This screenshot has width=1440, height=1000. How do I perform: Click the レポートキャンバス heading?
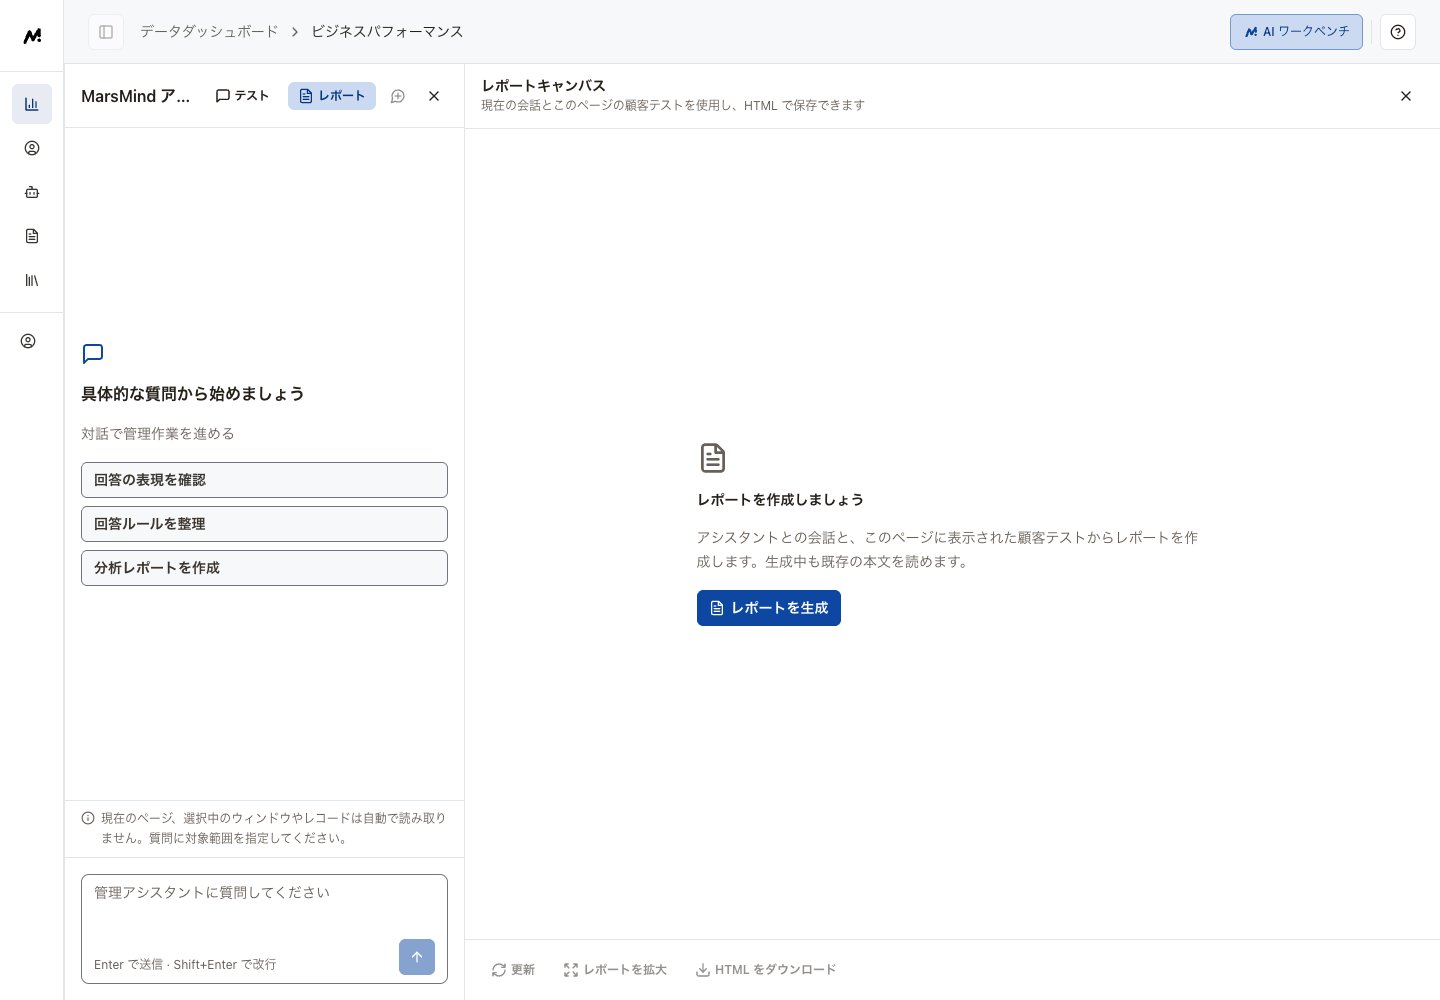[543, 86]
